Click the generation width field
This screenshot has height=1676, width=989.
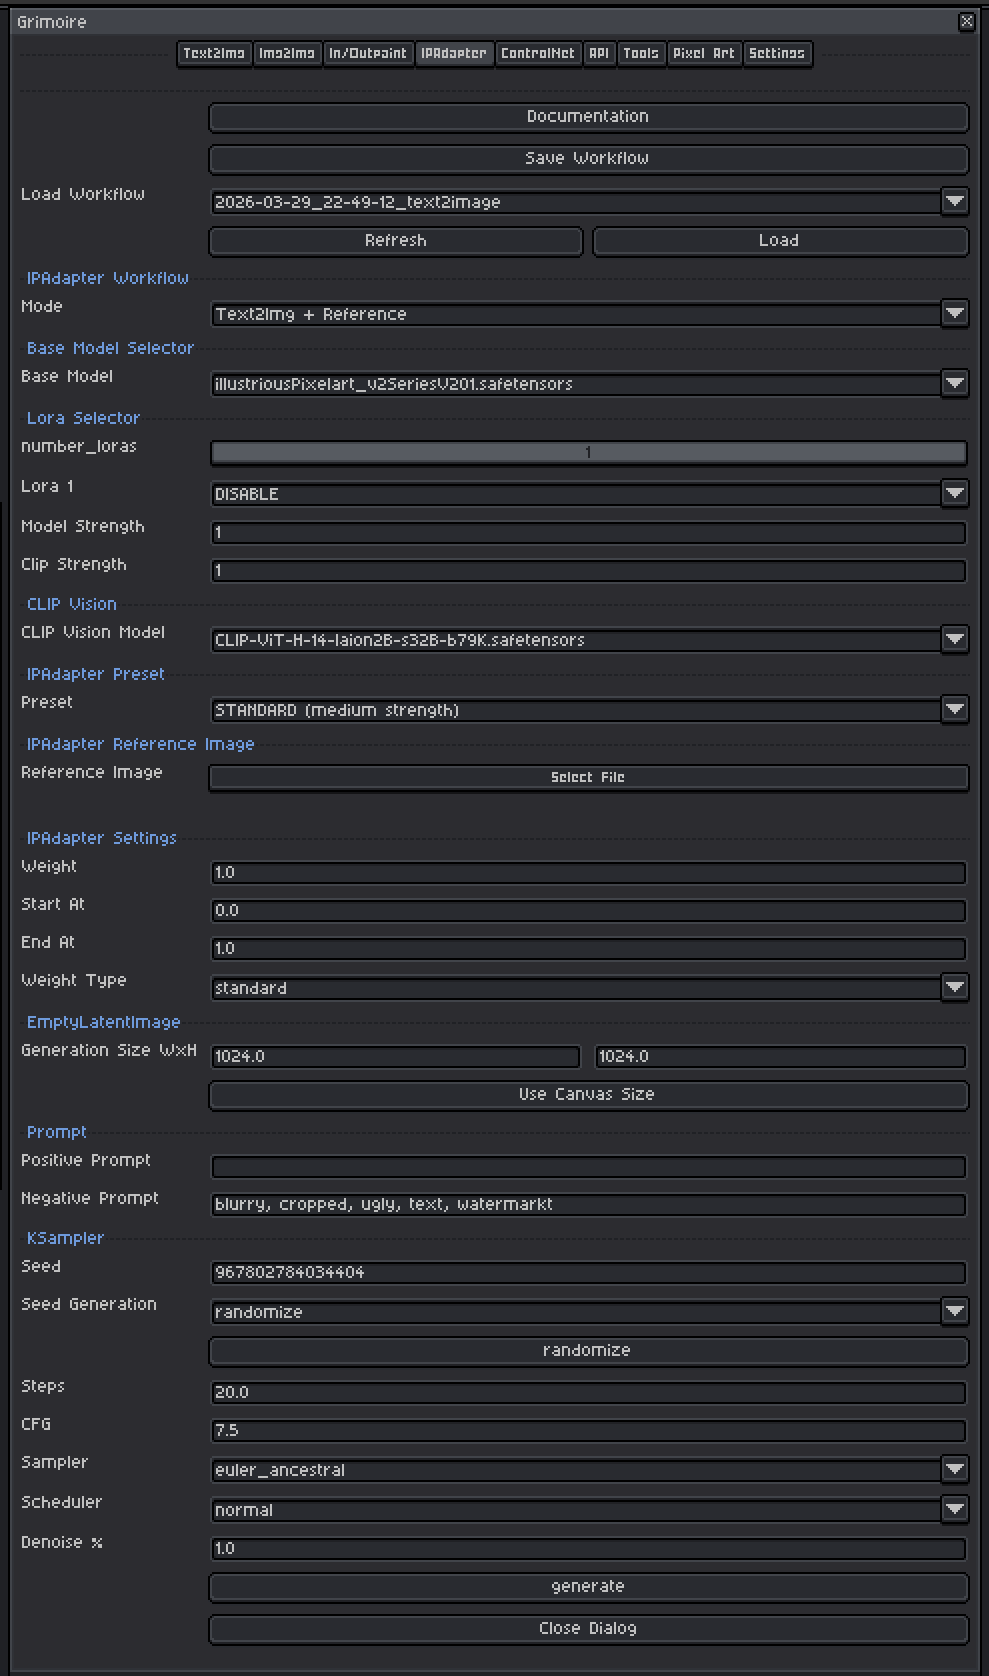coord(396,1057)
